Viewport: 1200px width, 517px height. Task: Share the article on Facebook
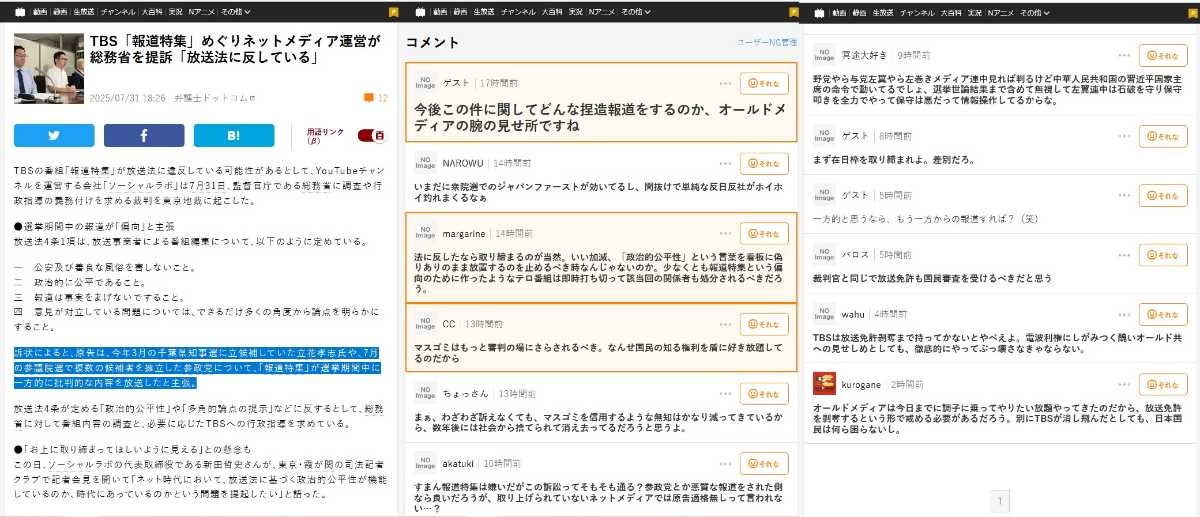(144, 136)
